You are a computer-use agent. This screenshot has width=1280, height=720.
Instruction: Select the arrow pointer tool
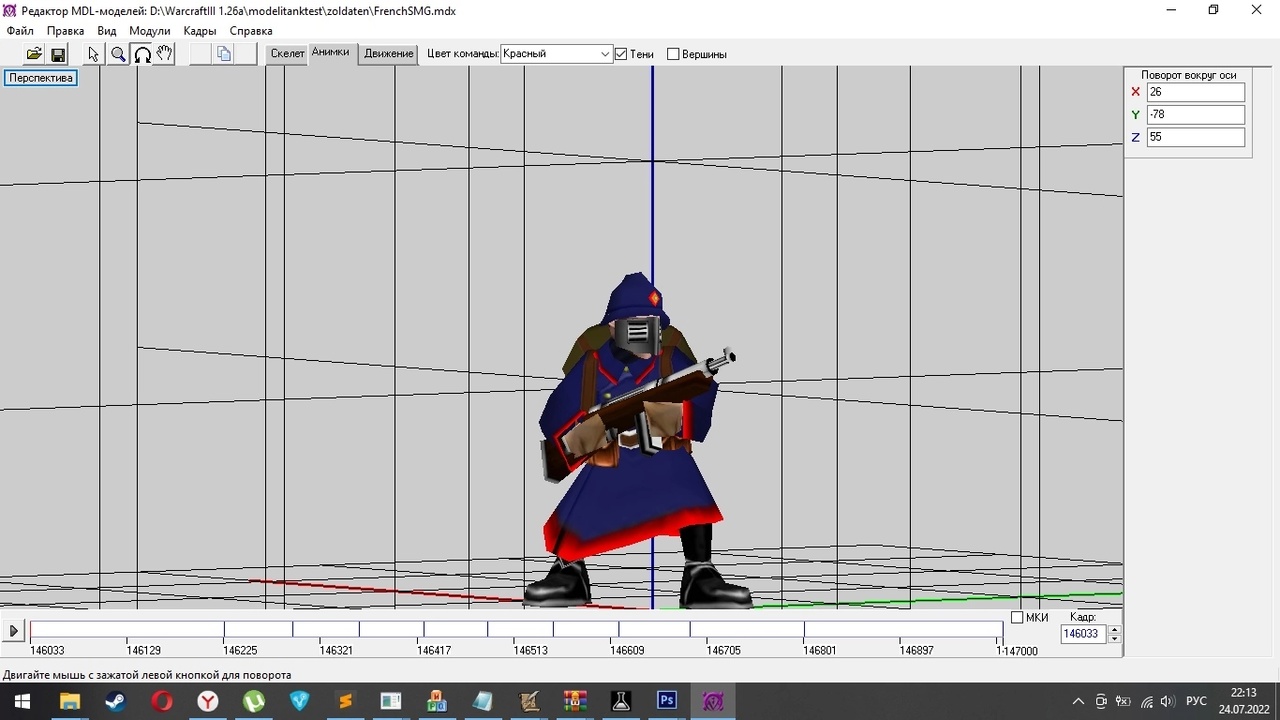(x=94, y=54)
